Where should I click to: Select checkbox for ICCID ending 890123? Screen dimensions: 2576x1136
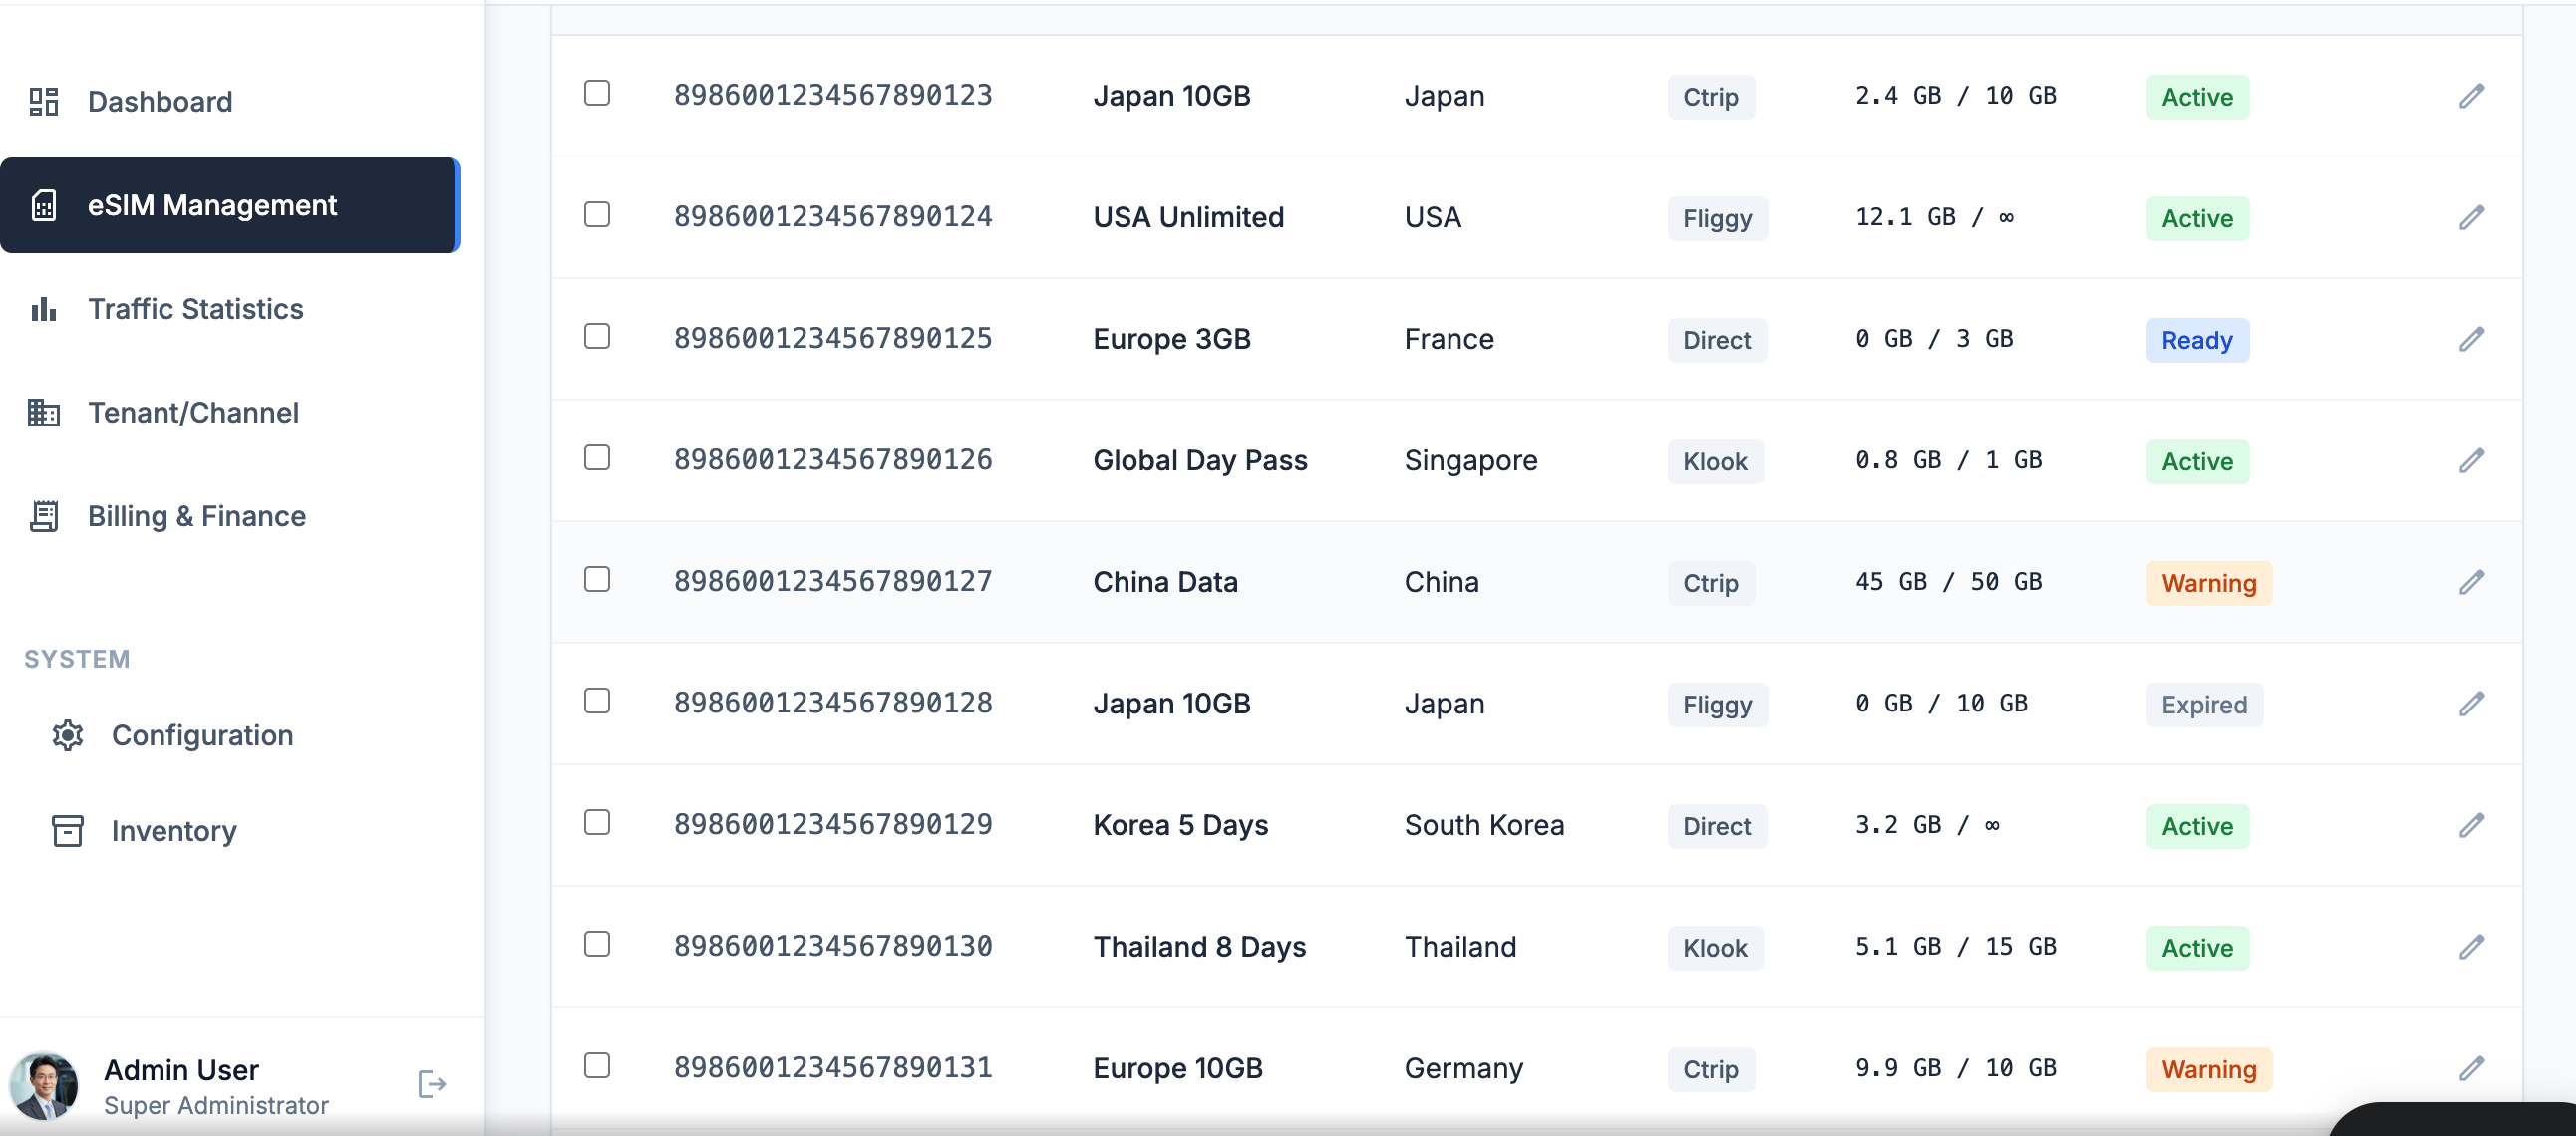(x=597, y=93)
